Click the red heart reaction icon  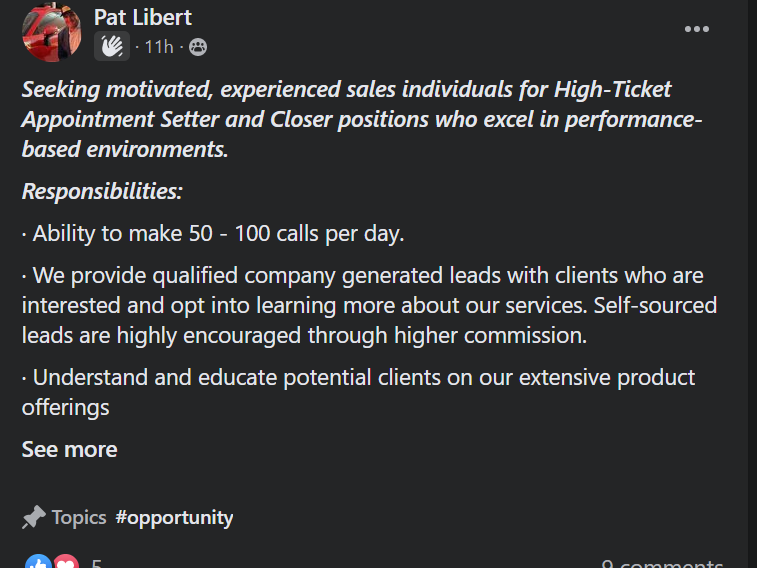coord(65,563)
